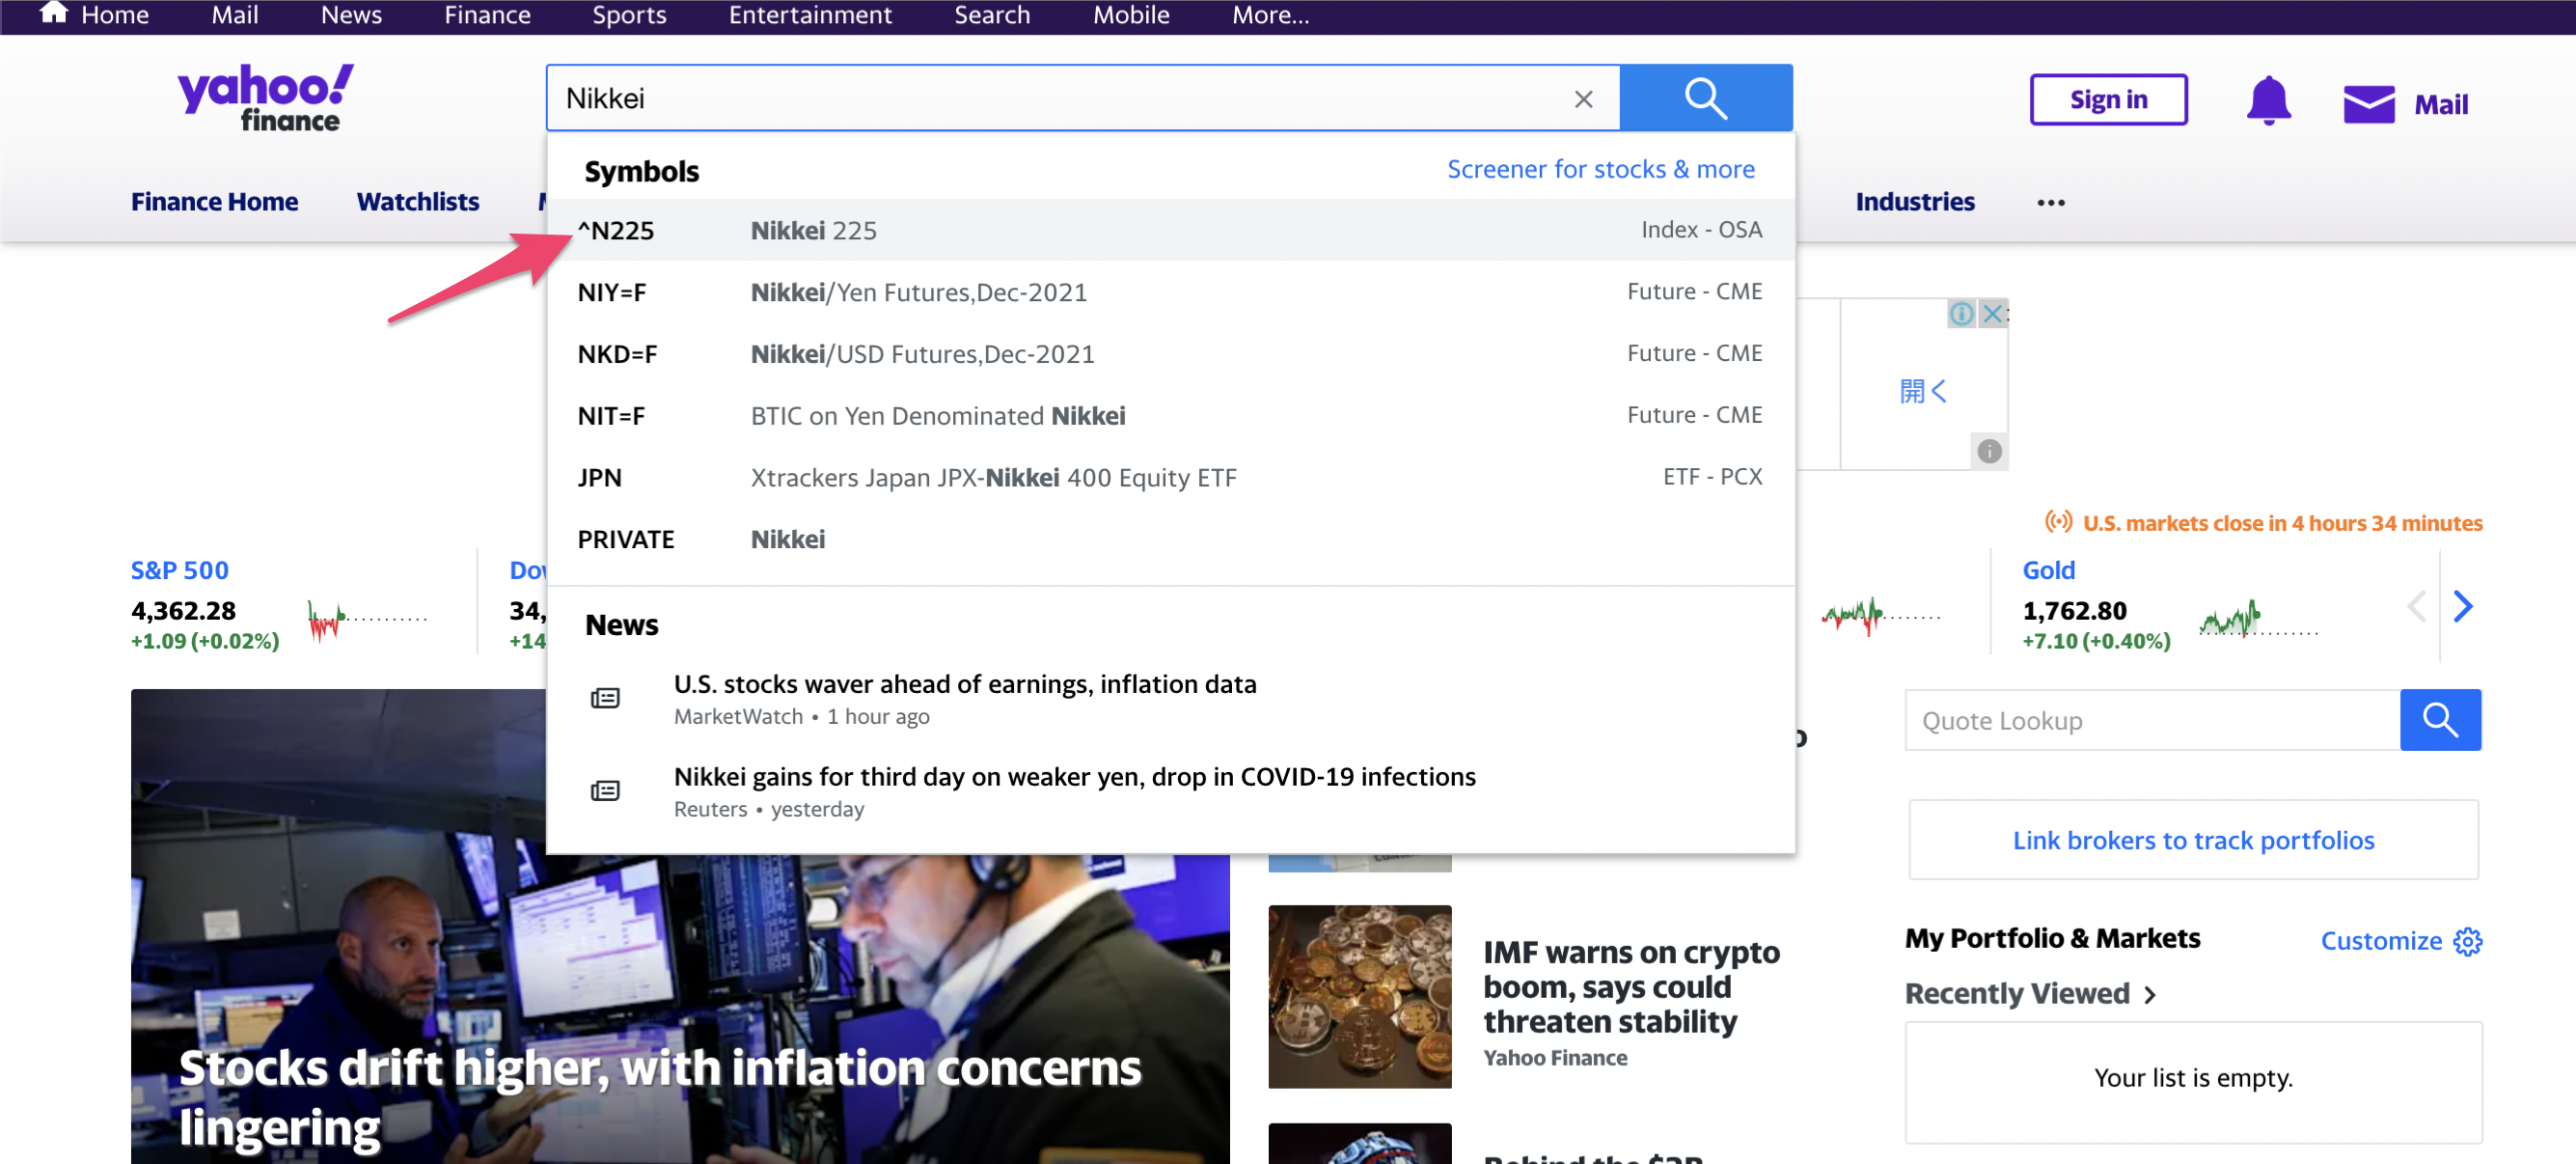Clear the Nikkei search text with X
This screenshot has height=1164, width=2576.
point(1583,99)
